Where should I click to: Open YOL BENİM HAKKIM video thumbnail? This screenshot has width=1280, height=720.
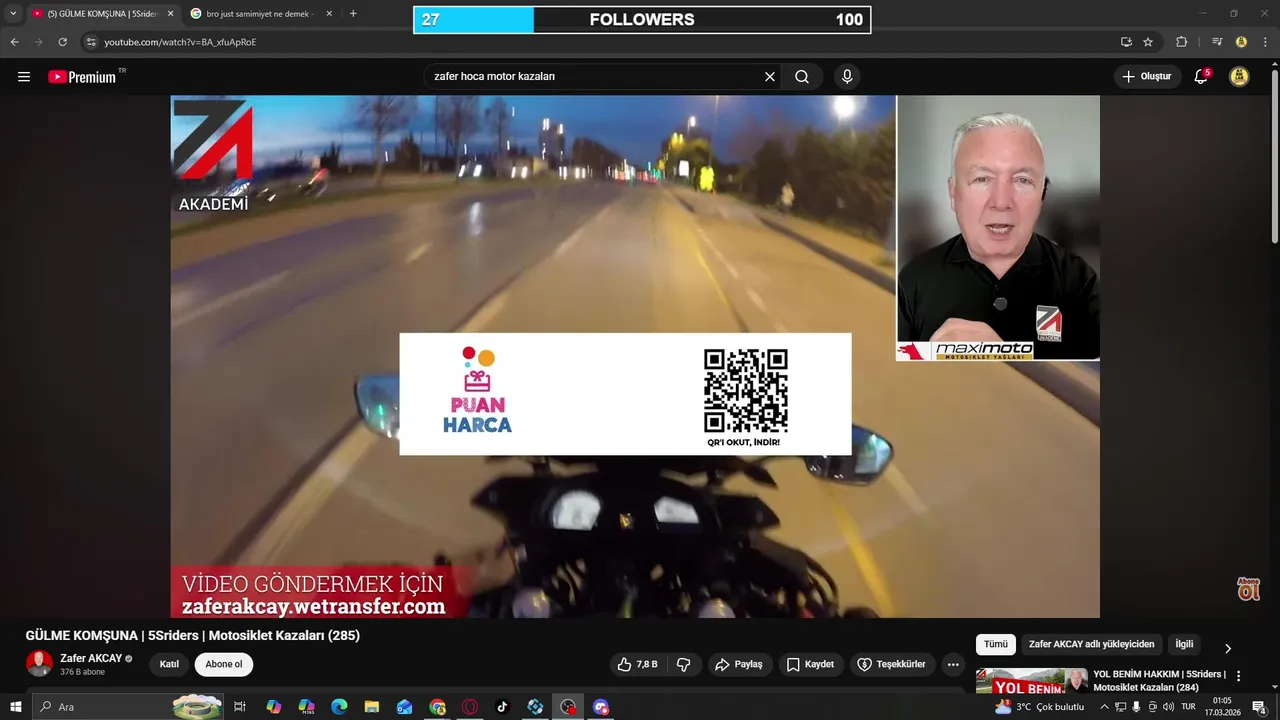point(1031,680)
